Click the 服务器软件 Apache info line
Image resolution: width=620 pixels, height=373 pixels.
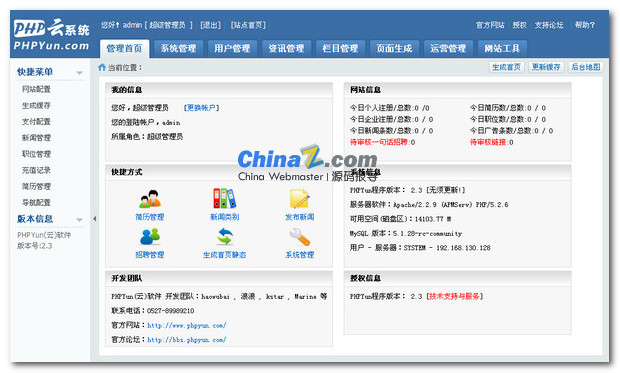pyautogui.click(x=429, y=204)
